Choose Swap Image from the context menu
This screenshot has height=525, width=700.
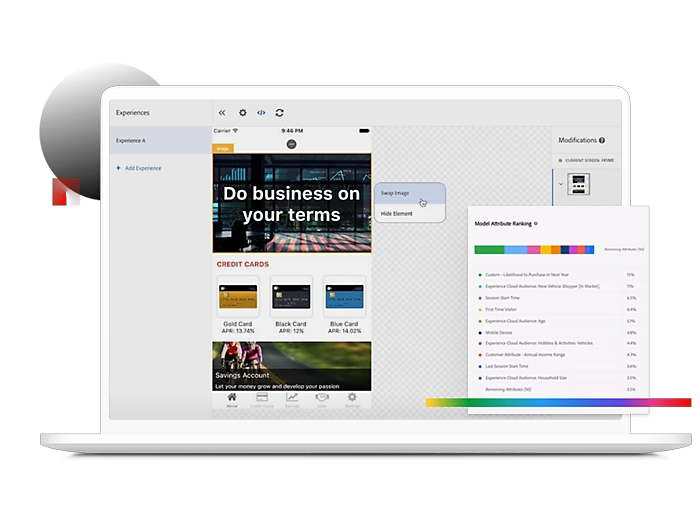tap(396, 192)
